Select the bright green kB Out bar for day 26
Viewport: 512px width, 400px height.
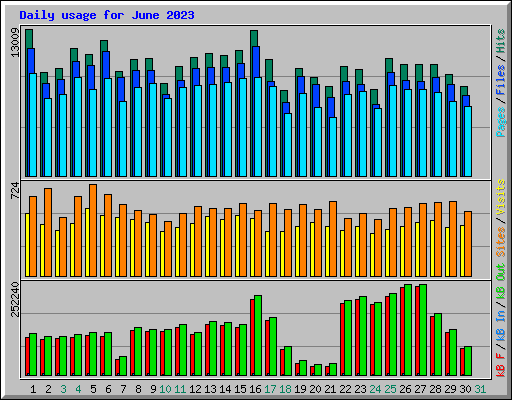[408, 330]
